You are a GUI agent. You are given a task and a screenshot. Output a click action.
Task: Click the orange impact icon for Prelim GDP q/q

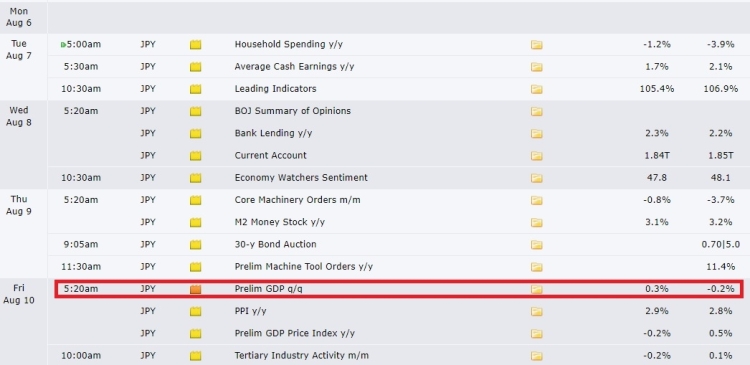(x=196, y=289)
